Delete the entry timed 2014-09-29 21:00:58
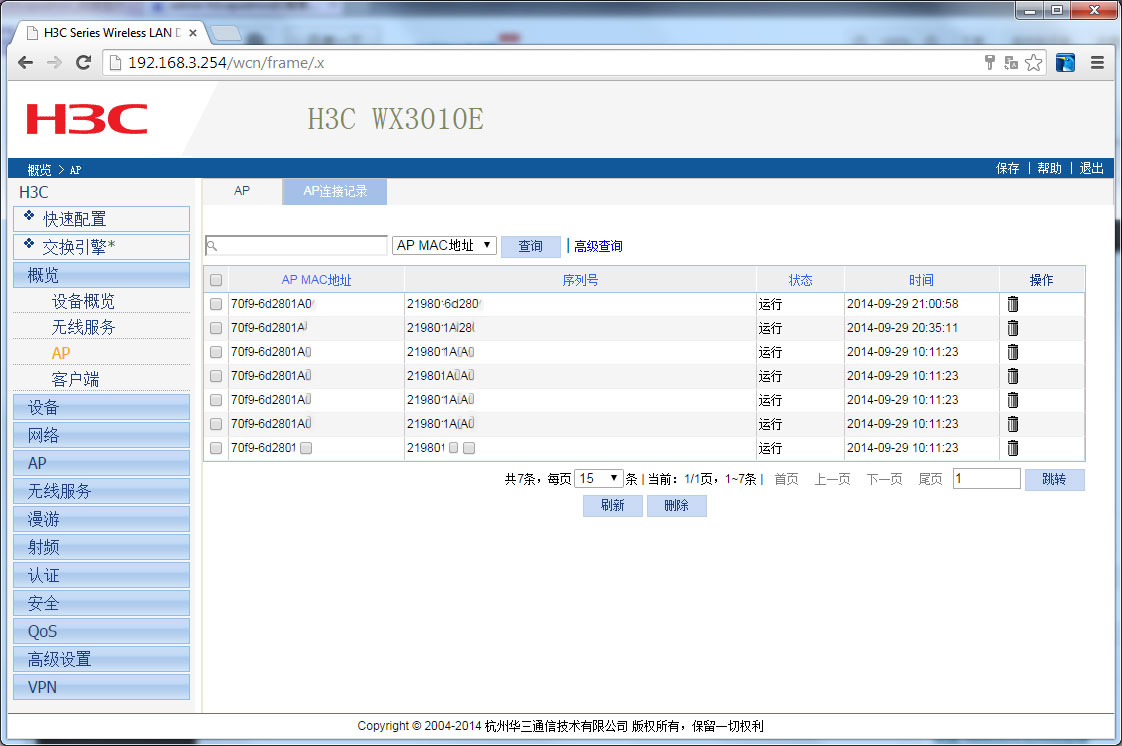 [x=1013, y=304]
